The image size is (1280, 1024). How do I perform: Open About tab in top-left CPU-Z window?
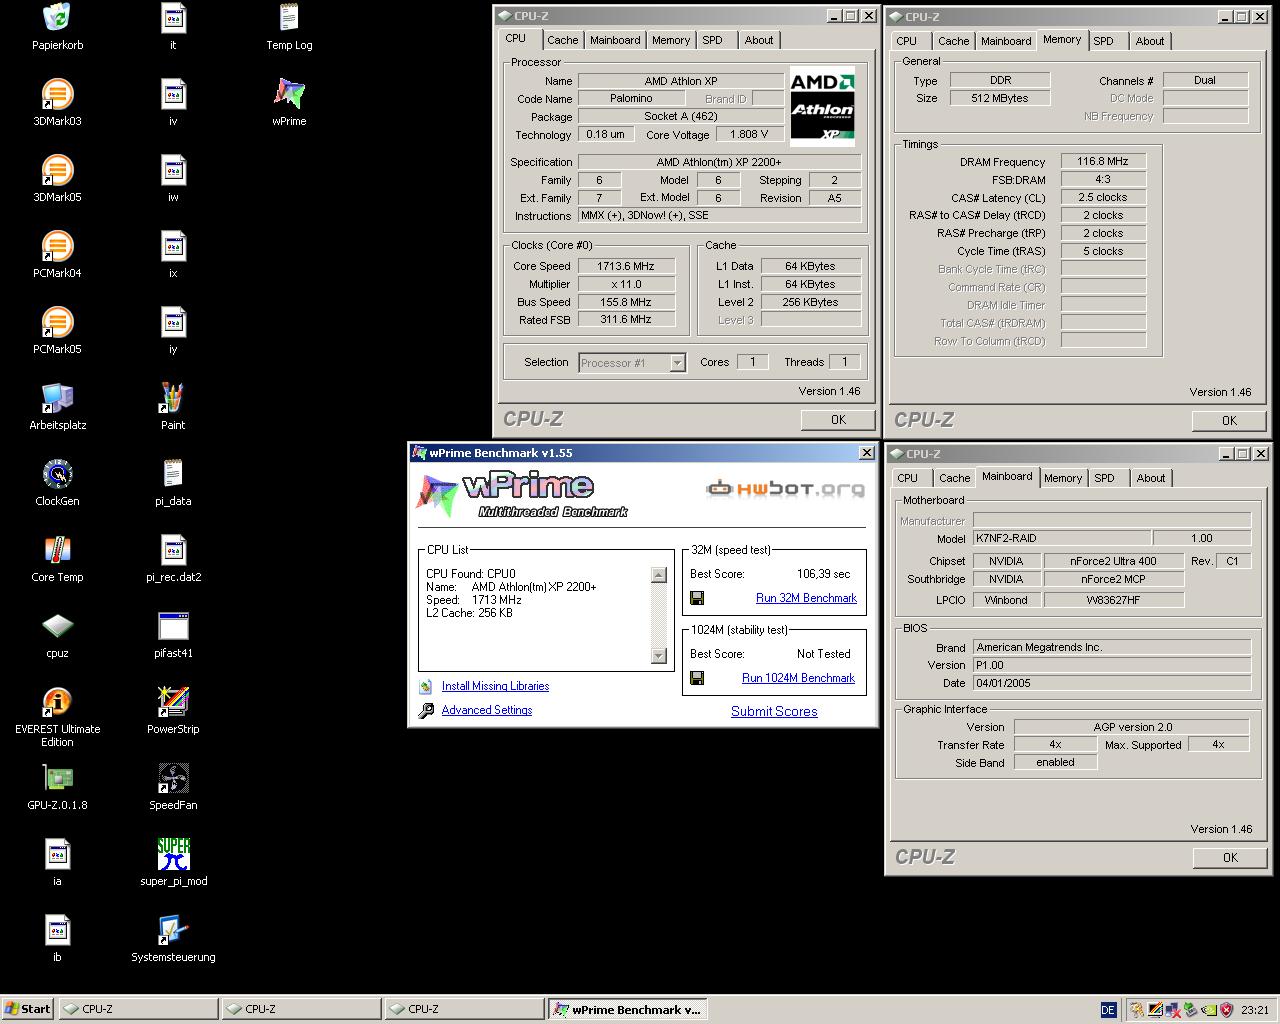(x=759, y=40)
